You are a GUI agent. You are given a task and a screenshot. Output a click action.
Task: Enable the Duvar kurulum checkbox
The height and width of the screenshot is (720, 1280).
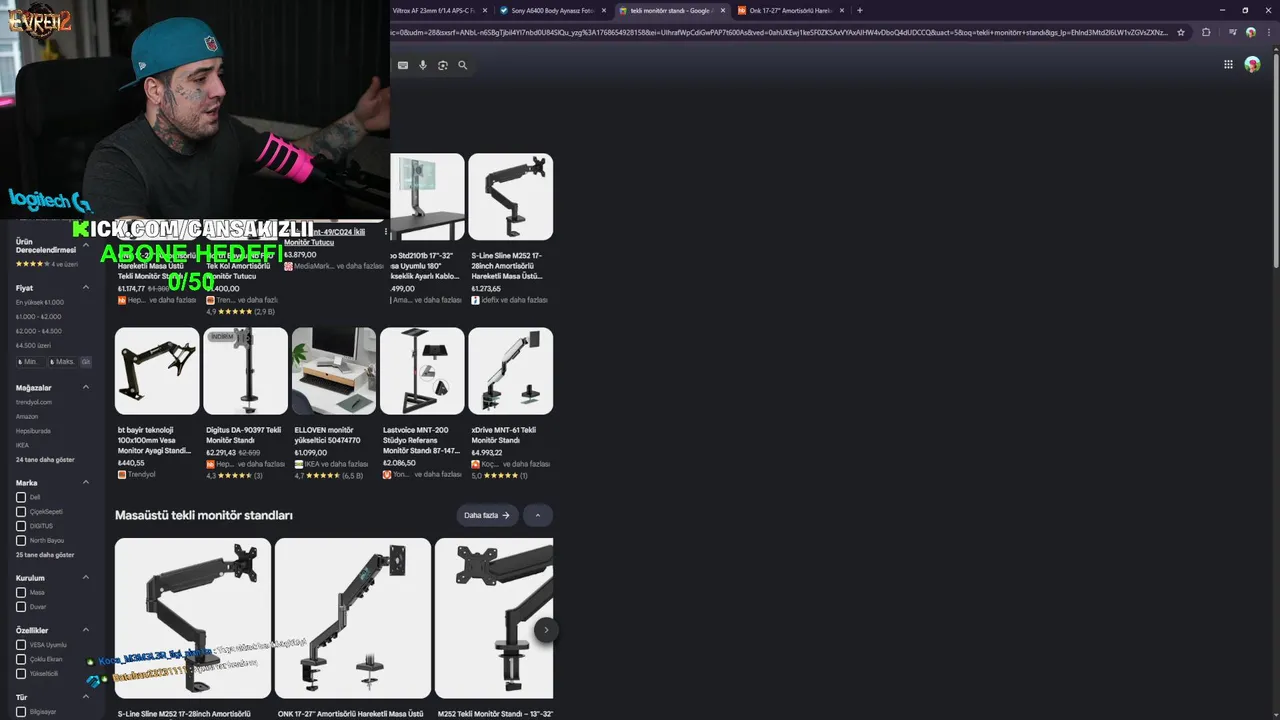tap(21, 607)
